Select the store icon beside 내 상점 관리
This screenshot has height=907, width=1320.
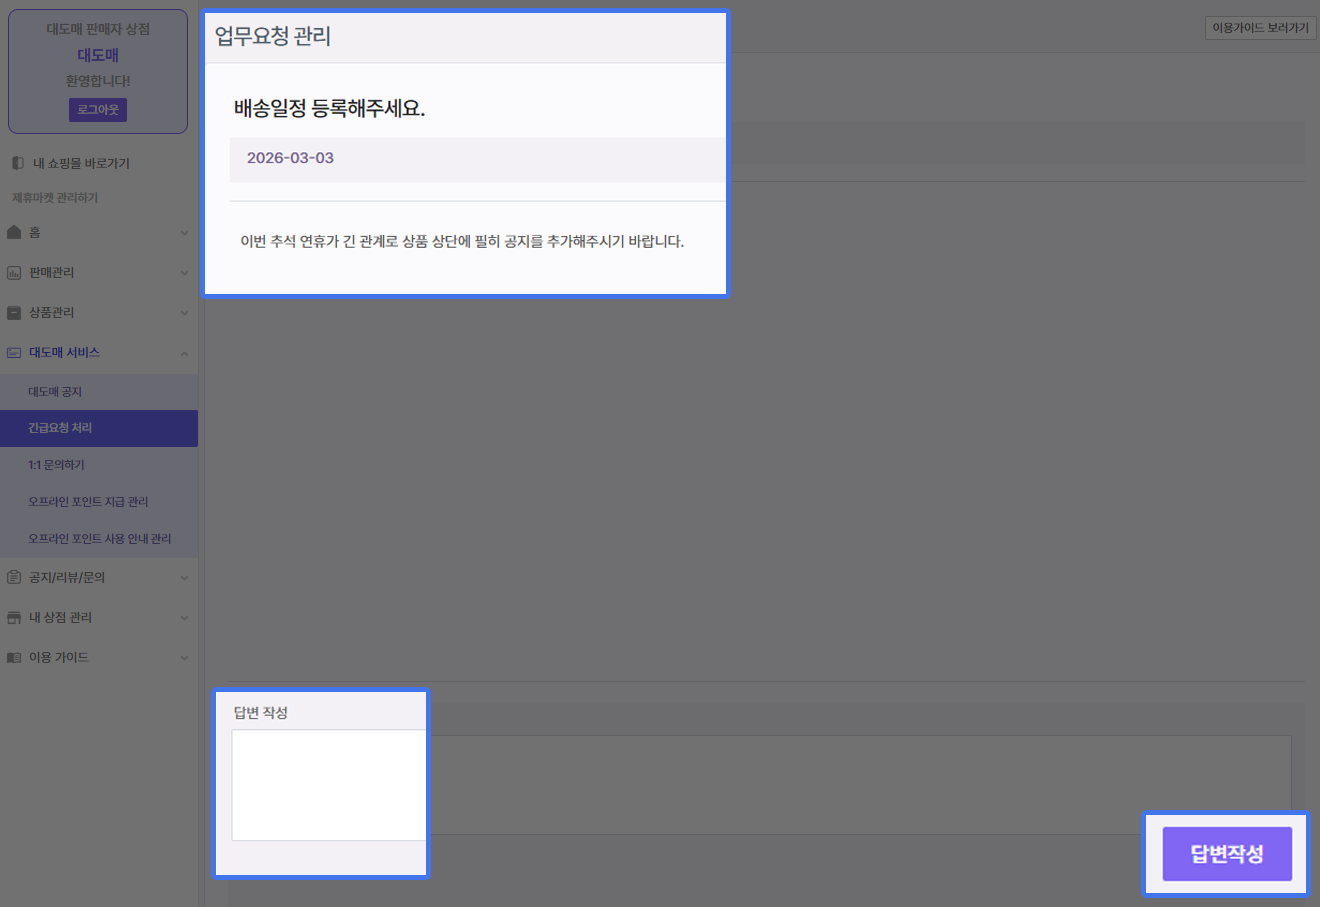14,617
